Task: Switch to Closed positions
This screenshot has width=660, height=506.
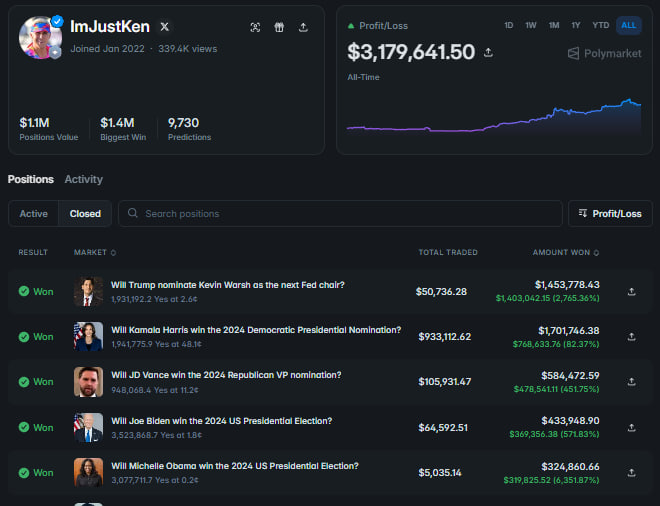Action: (85, 213)
